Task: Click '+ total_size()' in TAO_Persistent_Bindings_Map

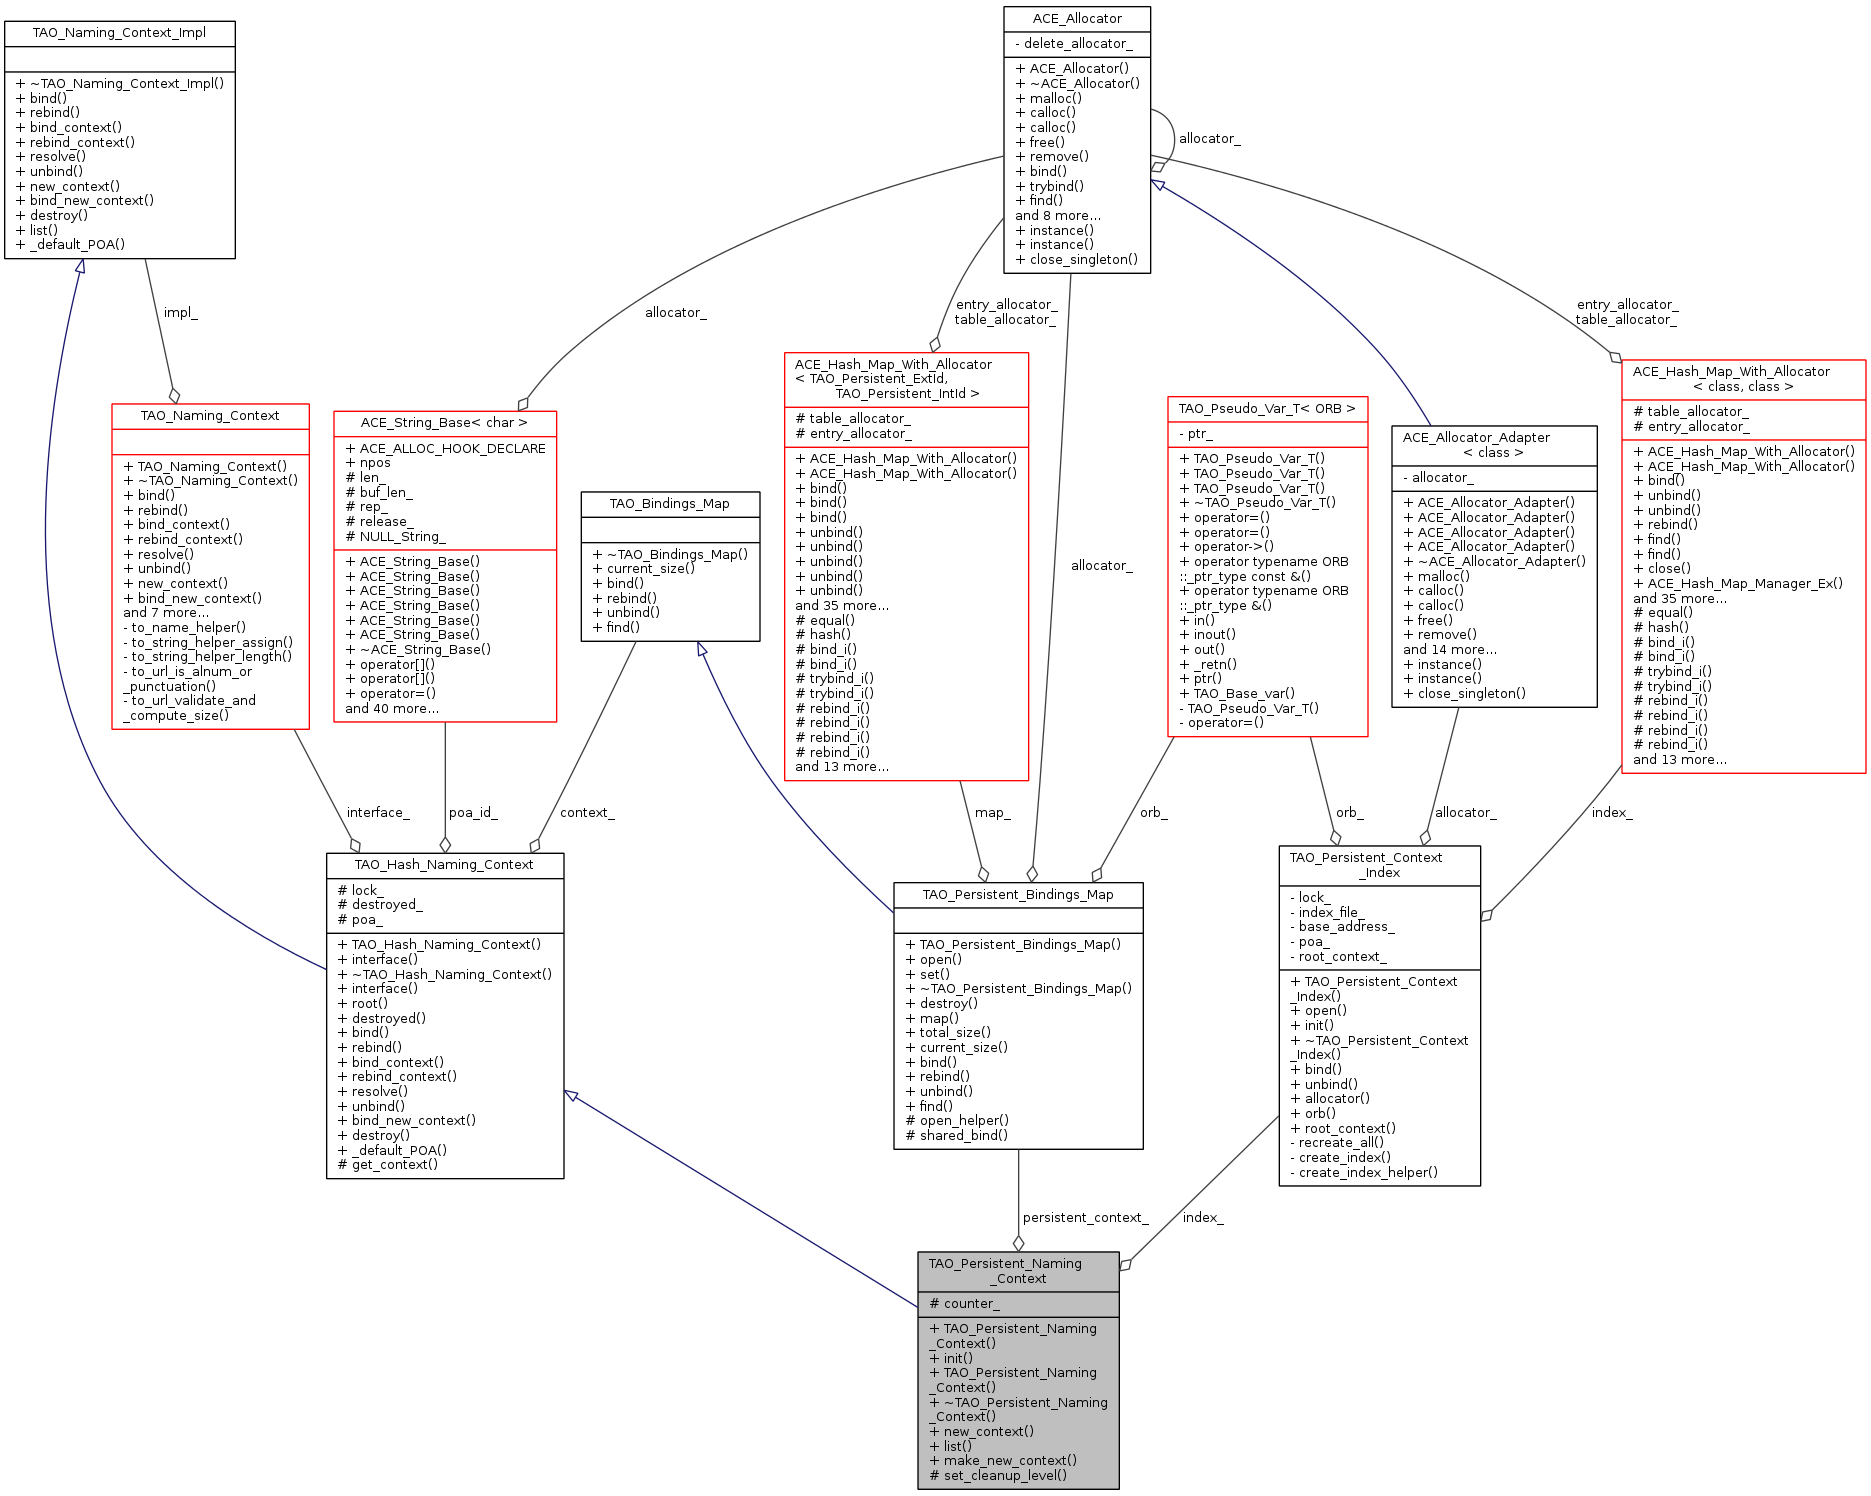Action: point(948,1033)
